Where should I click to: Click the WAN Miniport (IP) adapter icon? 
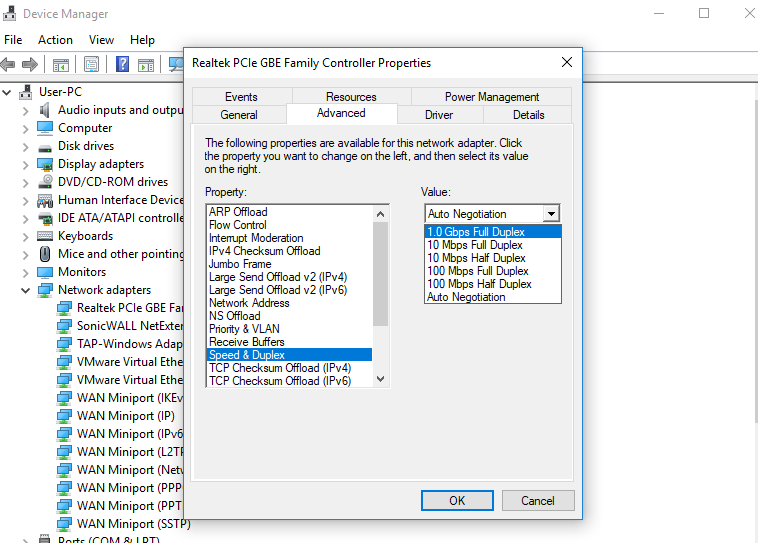tap(64, 416)
